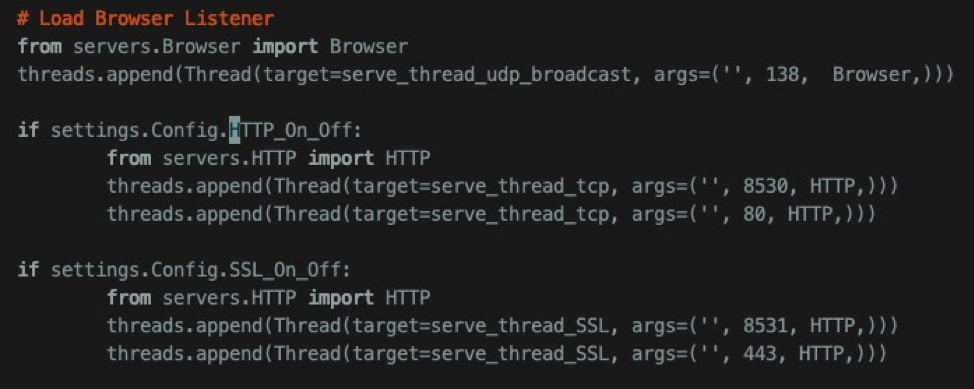Click 'from servers.HTTP import HTTP' under SSL_On_Off

click(x=268, y=298)
